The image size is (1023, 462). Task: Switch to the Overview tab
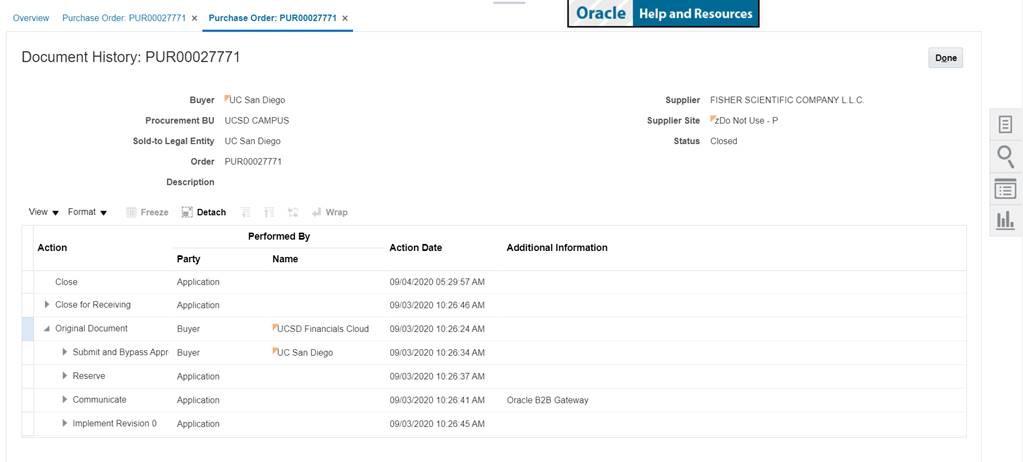point(31,18)
